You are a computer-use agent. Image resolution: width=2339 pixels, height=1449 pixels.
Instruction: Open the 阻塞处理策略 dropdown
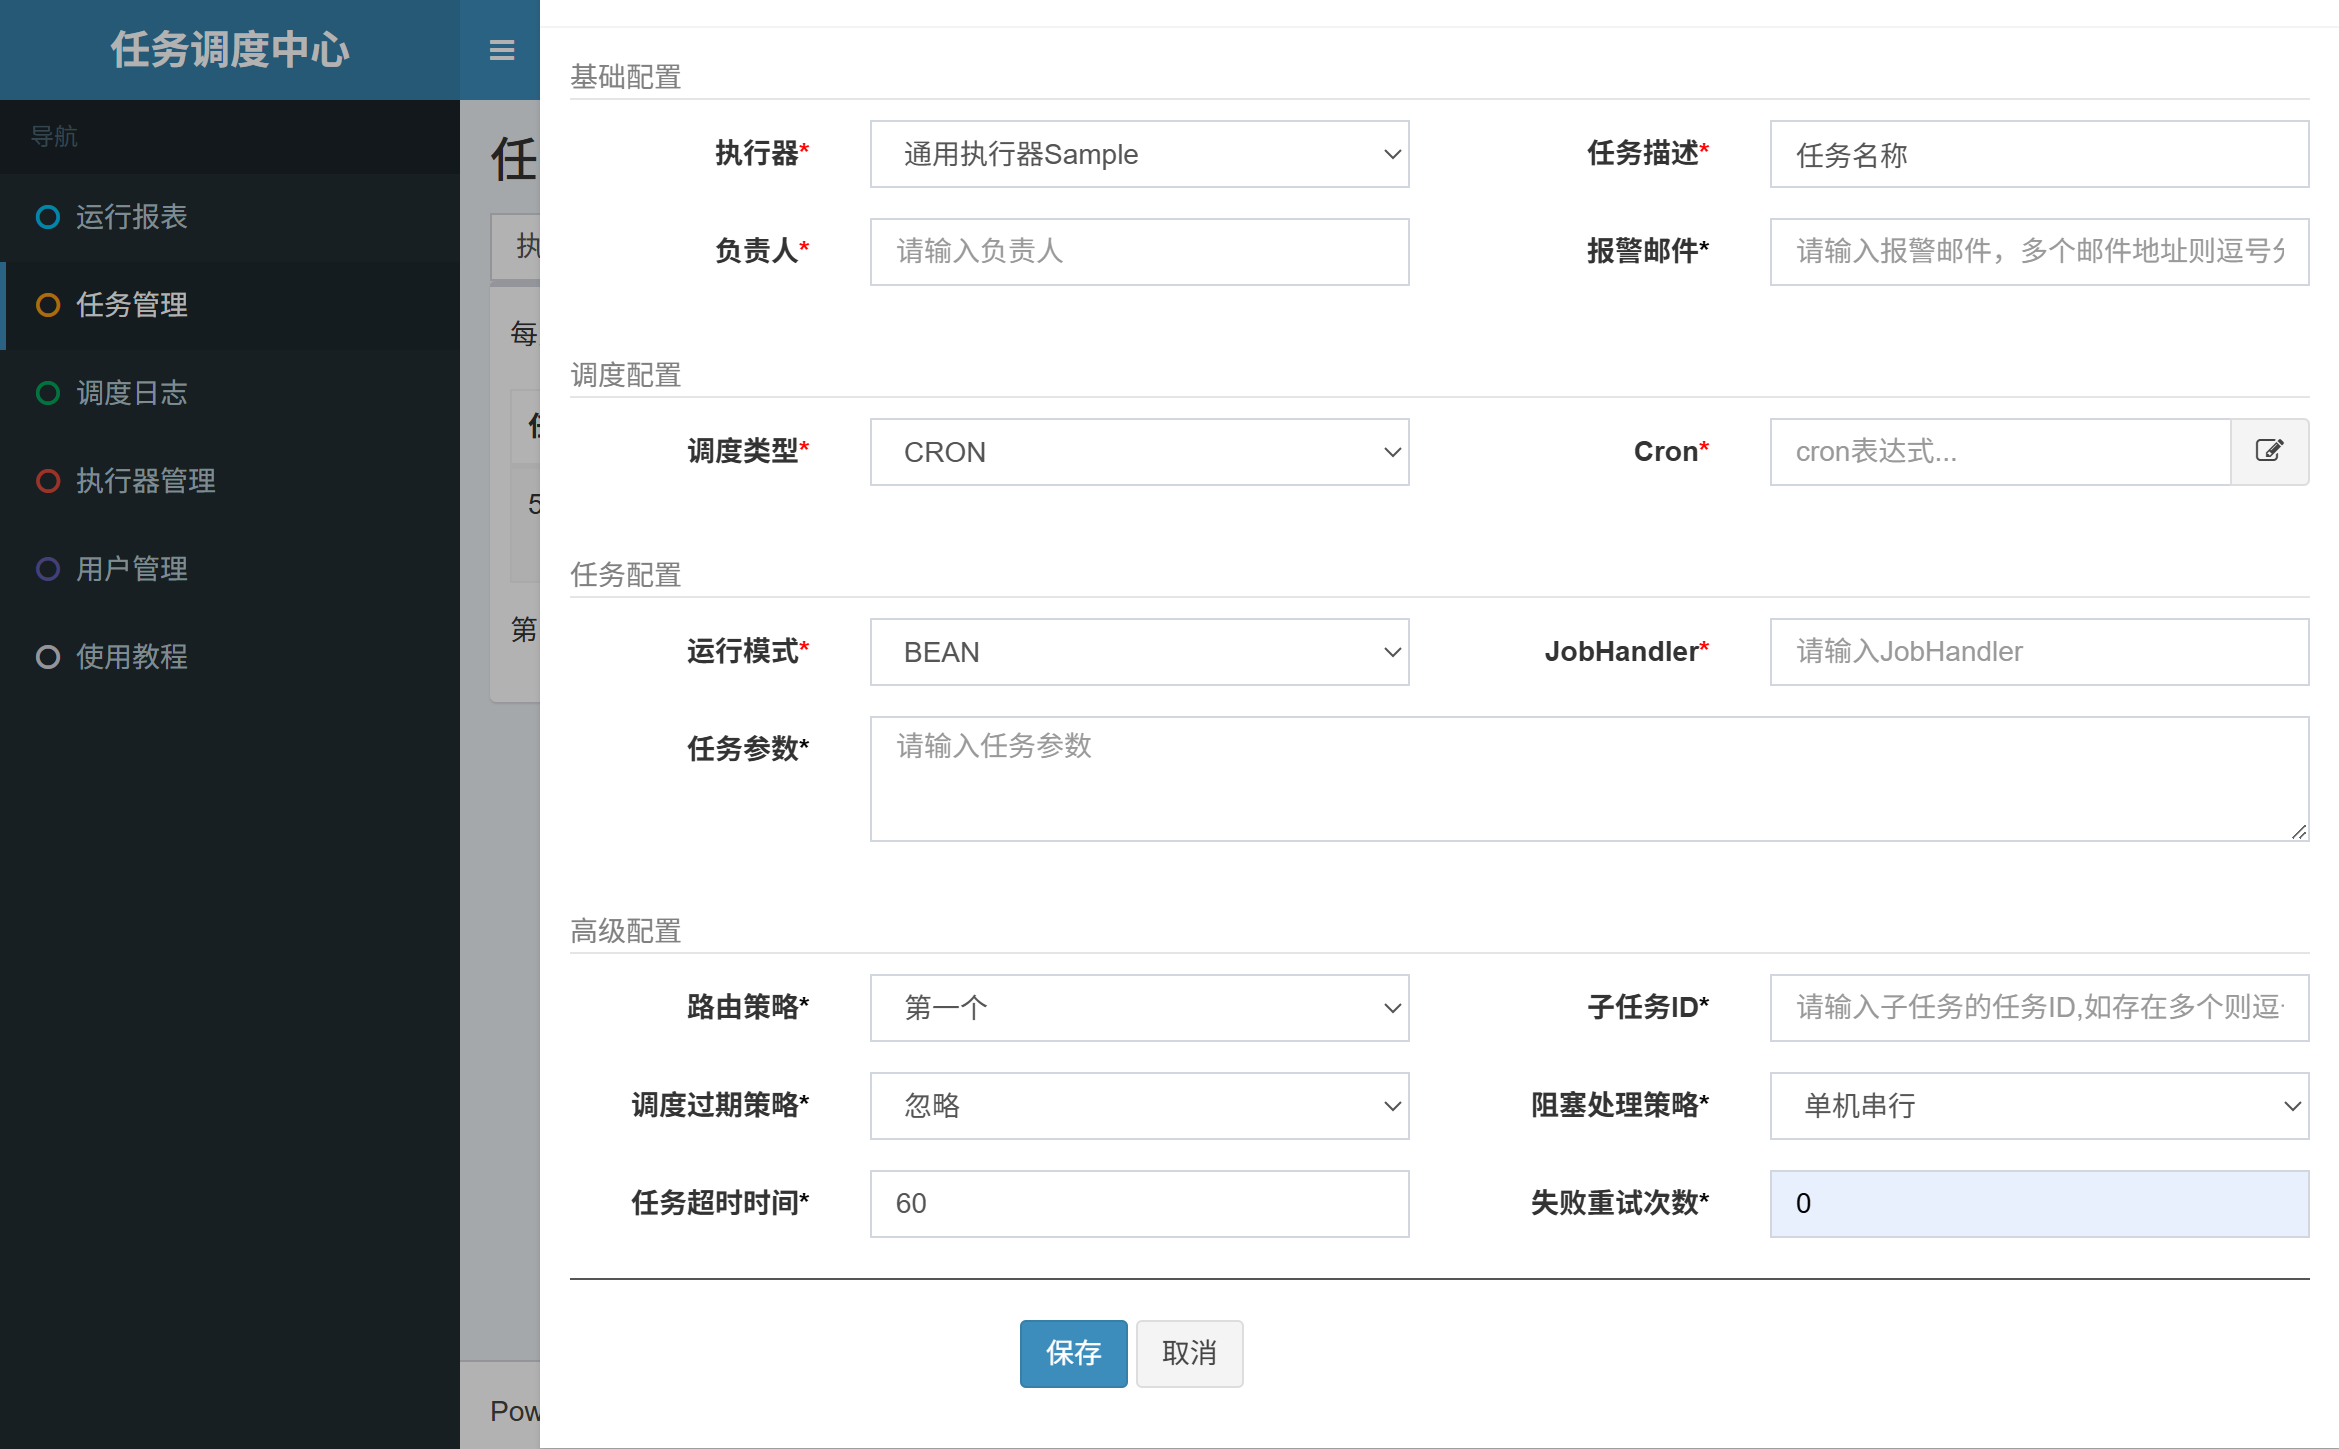[2039, 1106]
